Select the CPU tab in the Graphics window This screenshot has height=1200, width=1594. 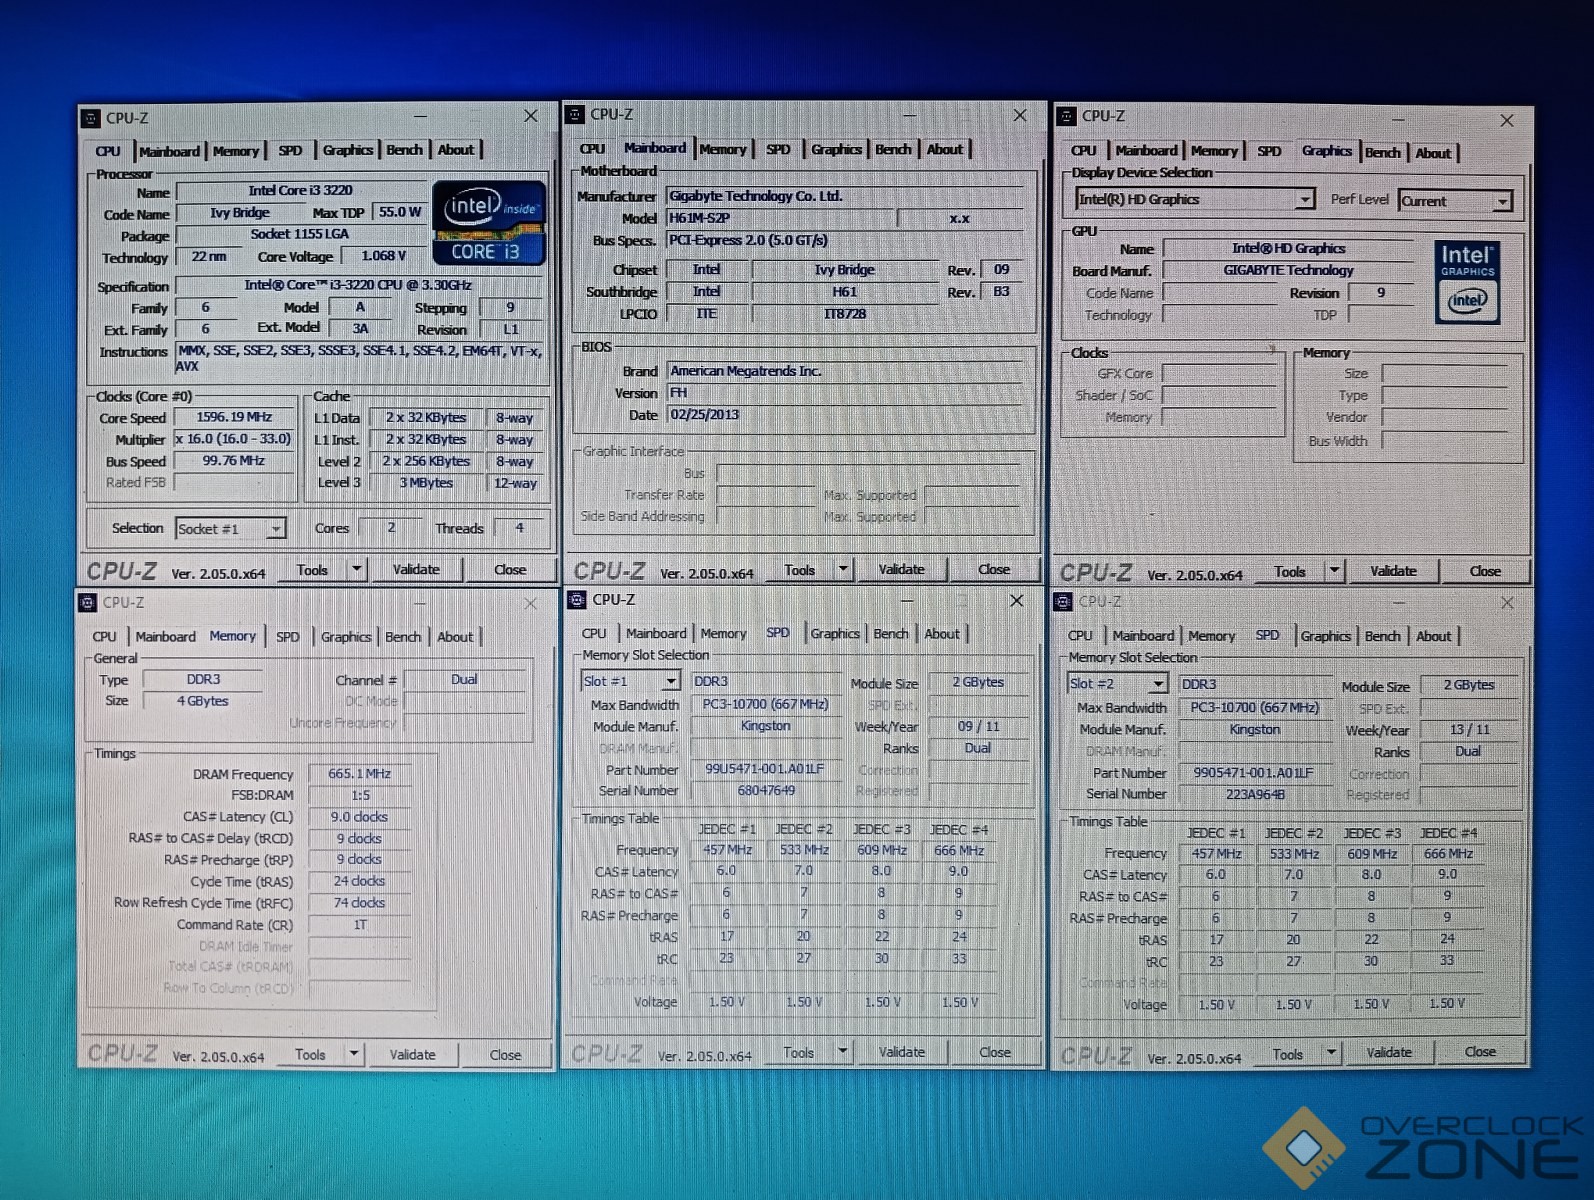1083,151
